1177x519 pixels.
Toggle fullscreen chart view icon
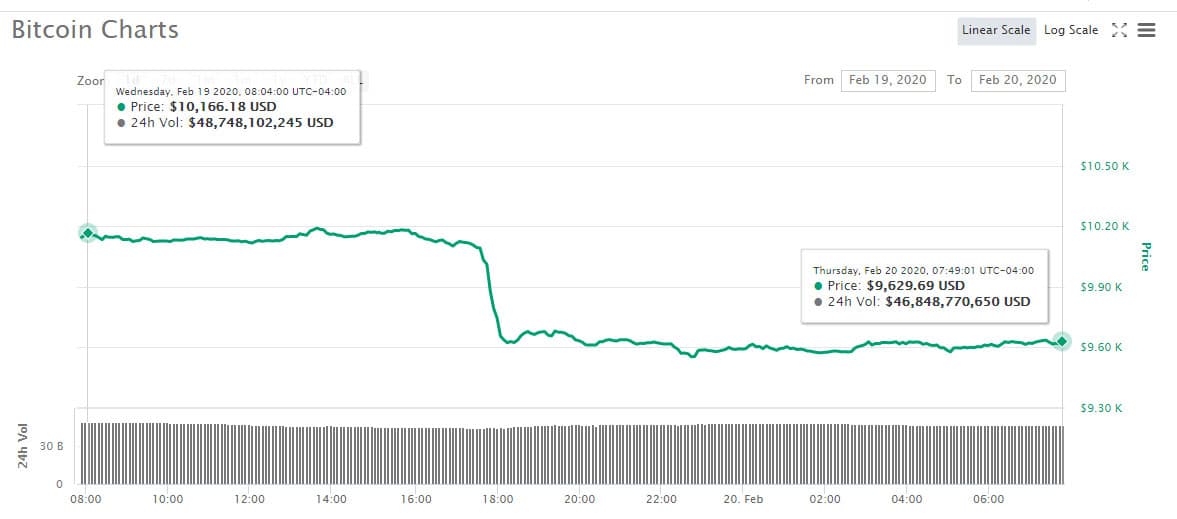(1119, 30)
